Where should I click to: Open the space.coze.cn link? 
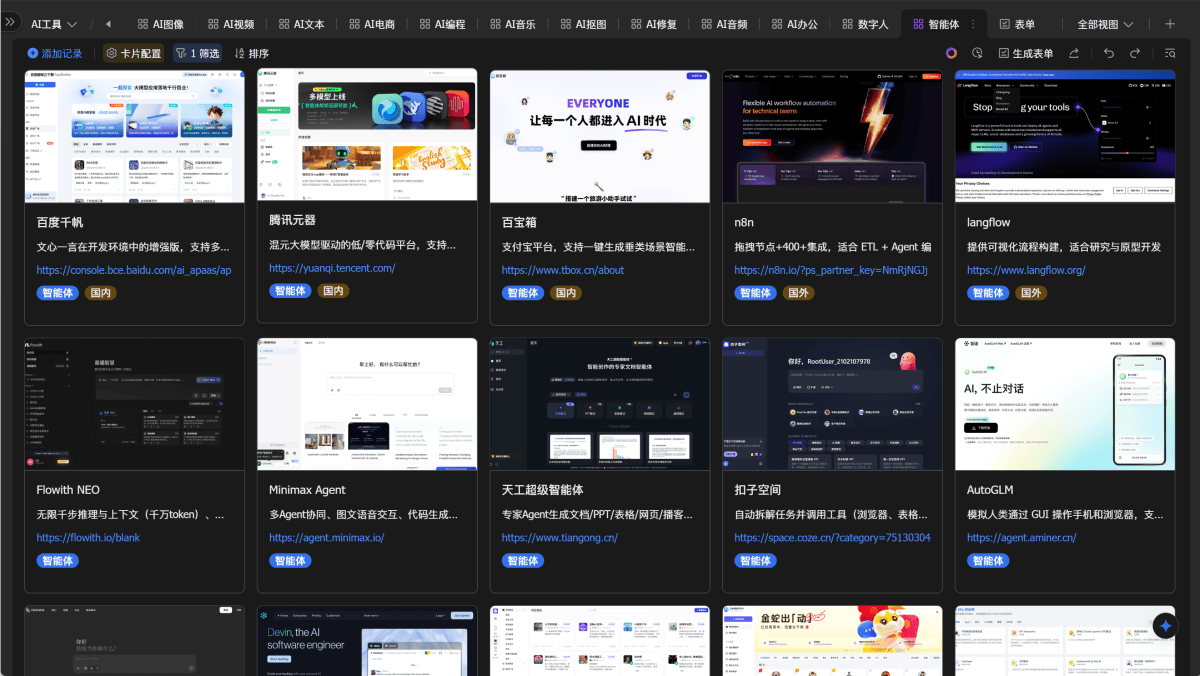pyautogui.click(x=832, y=538)
